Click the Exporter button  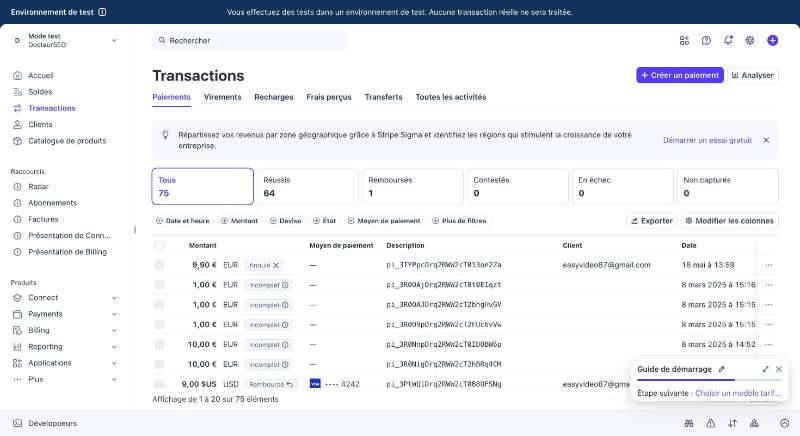coord(652,221)
